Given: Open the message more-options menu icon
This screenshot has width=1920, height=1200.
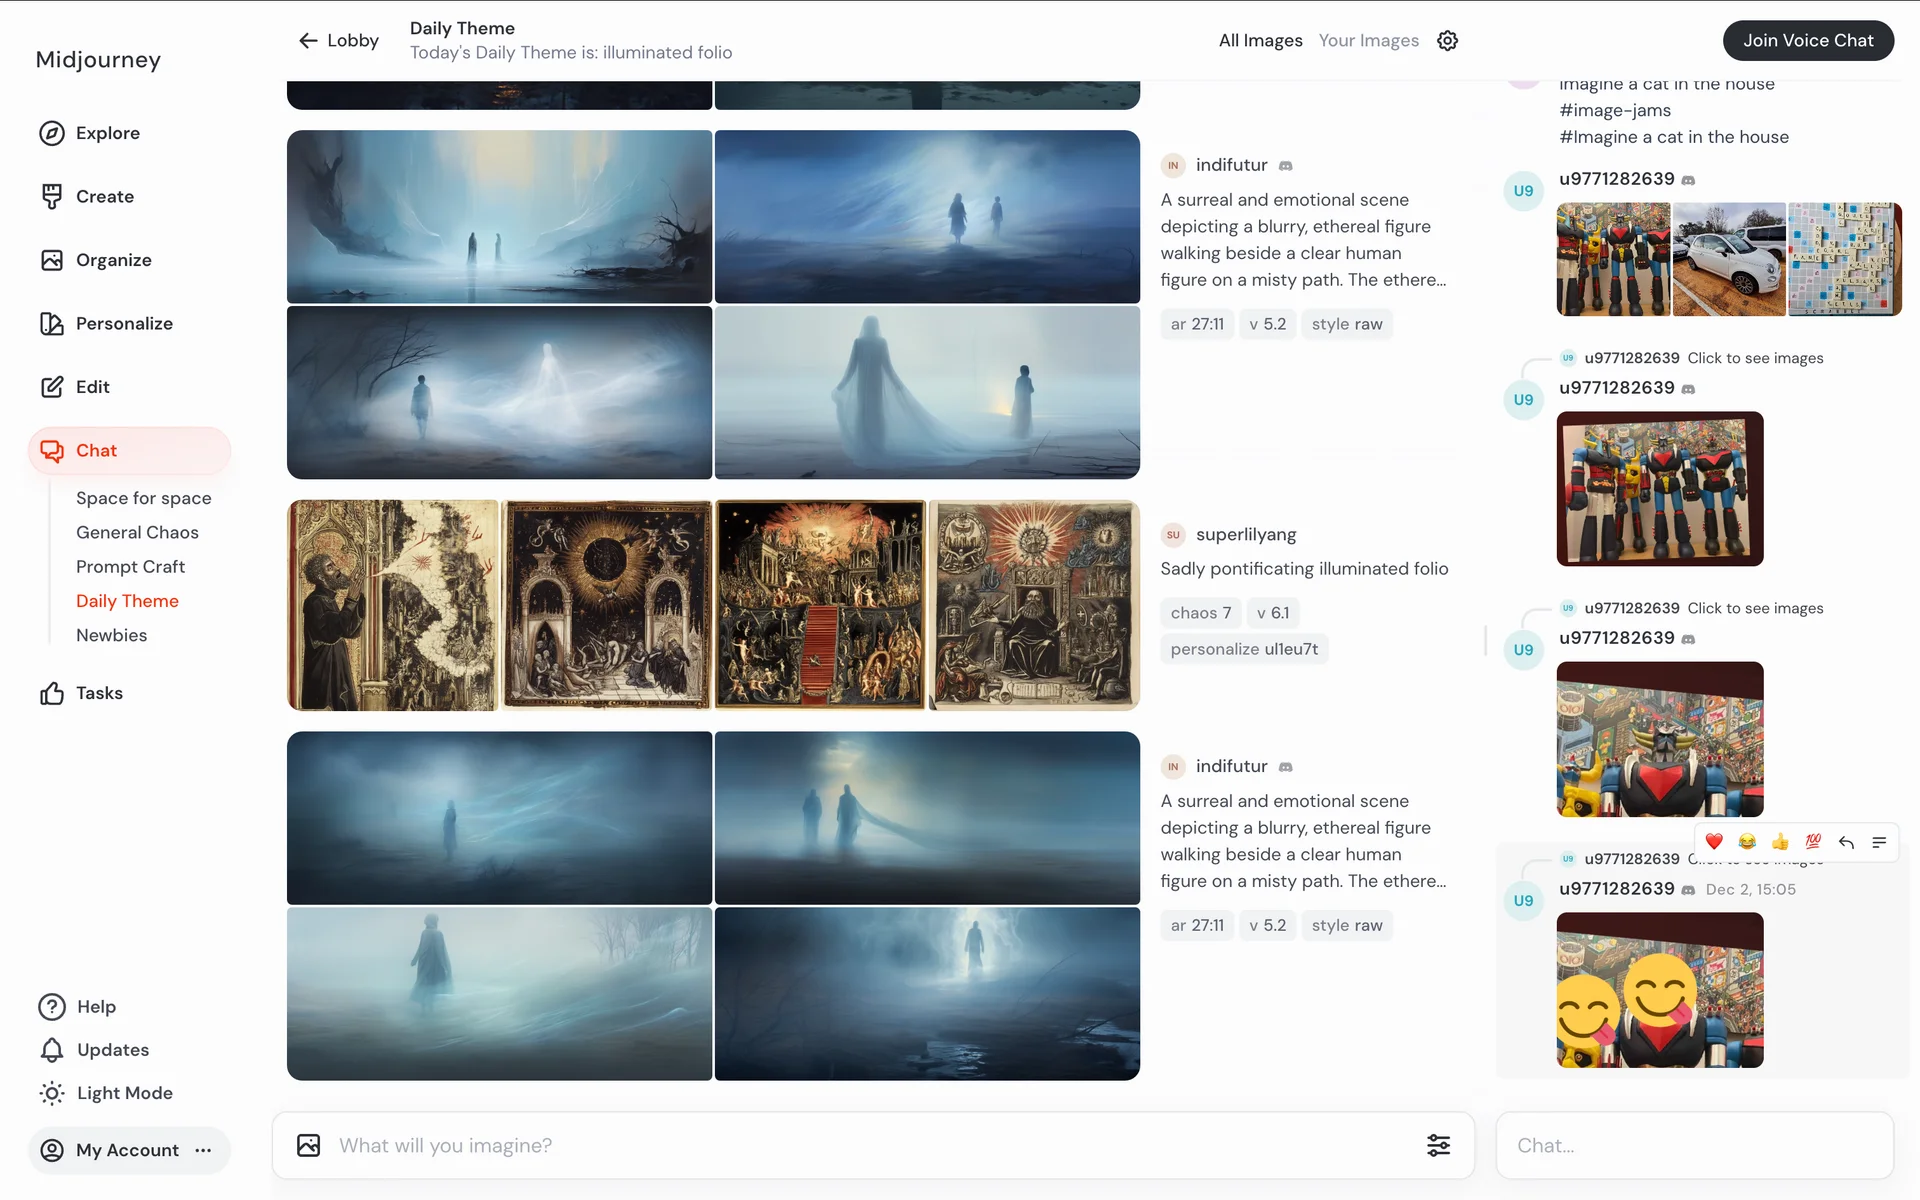Looking at the screenshot, I should tap(1879, 842).
